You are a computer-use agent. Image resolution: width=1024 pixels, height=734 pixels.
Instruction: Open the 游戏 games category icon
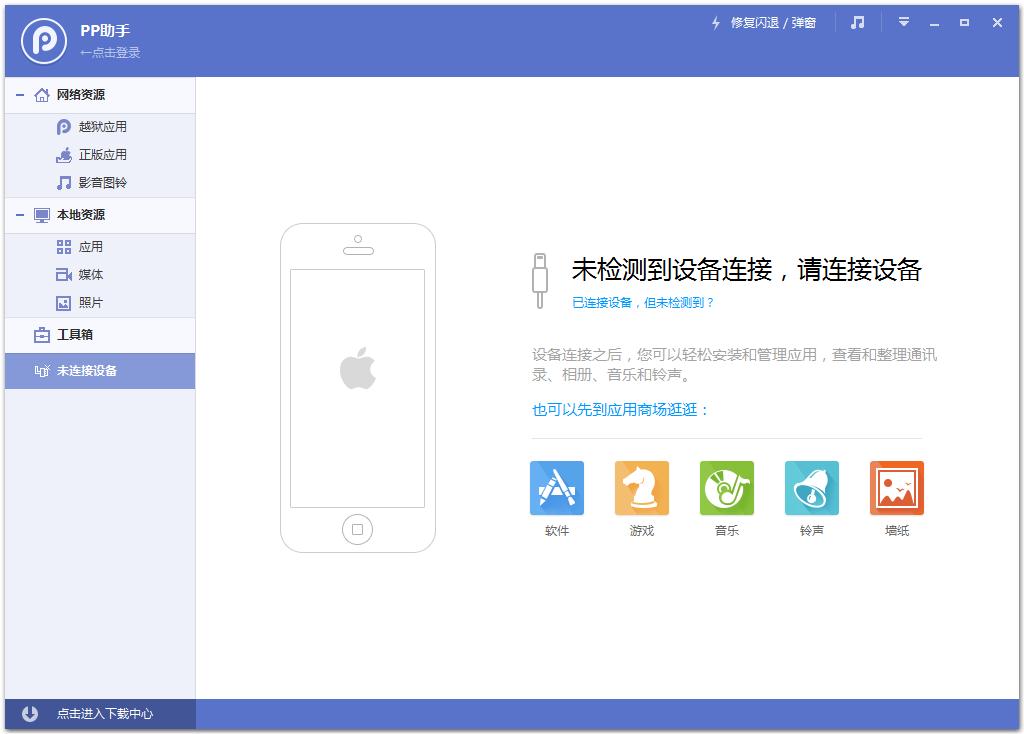[x=642, y=489]
